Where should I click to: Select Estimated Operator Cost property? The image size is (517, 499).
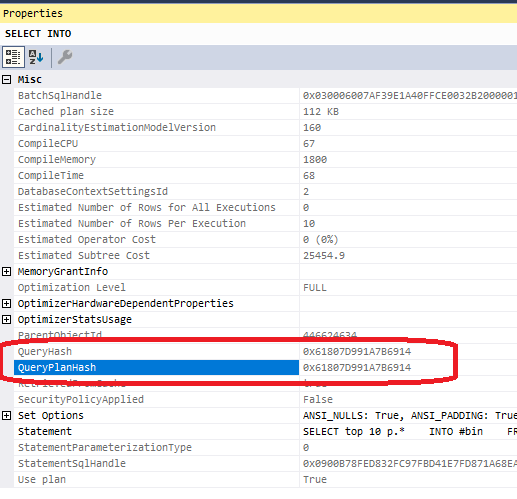87,240
